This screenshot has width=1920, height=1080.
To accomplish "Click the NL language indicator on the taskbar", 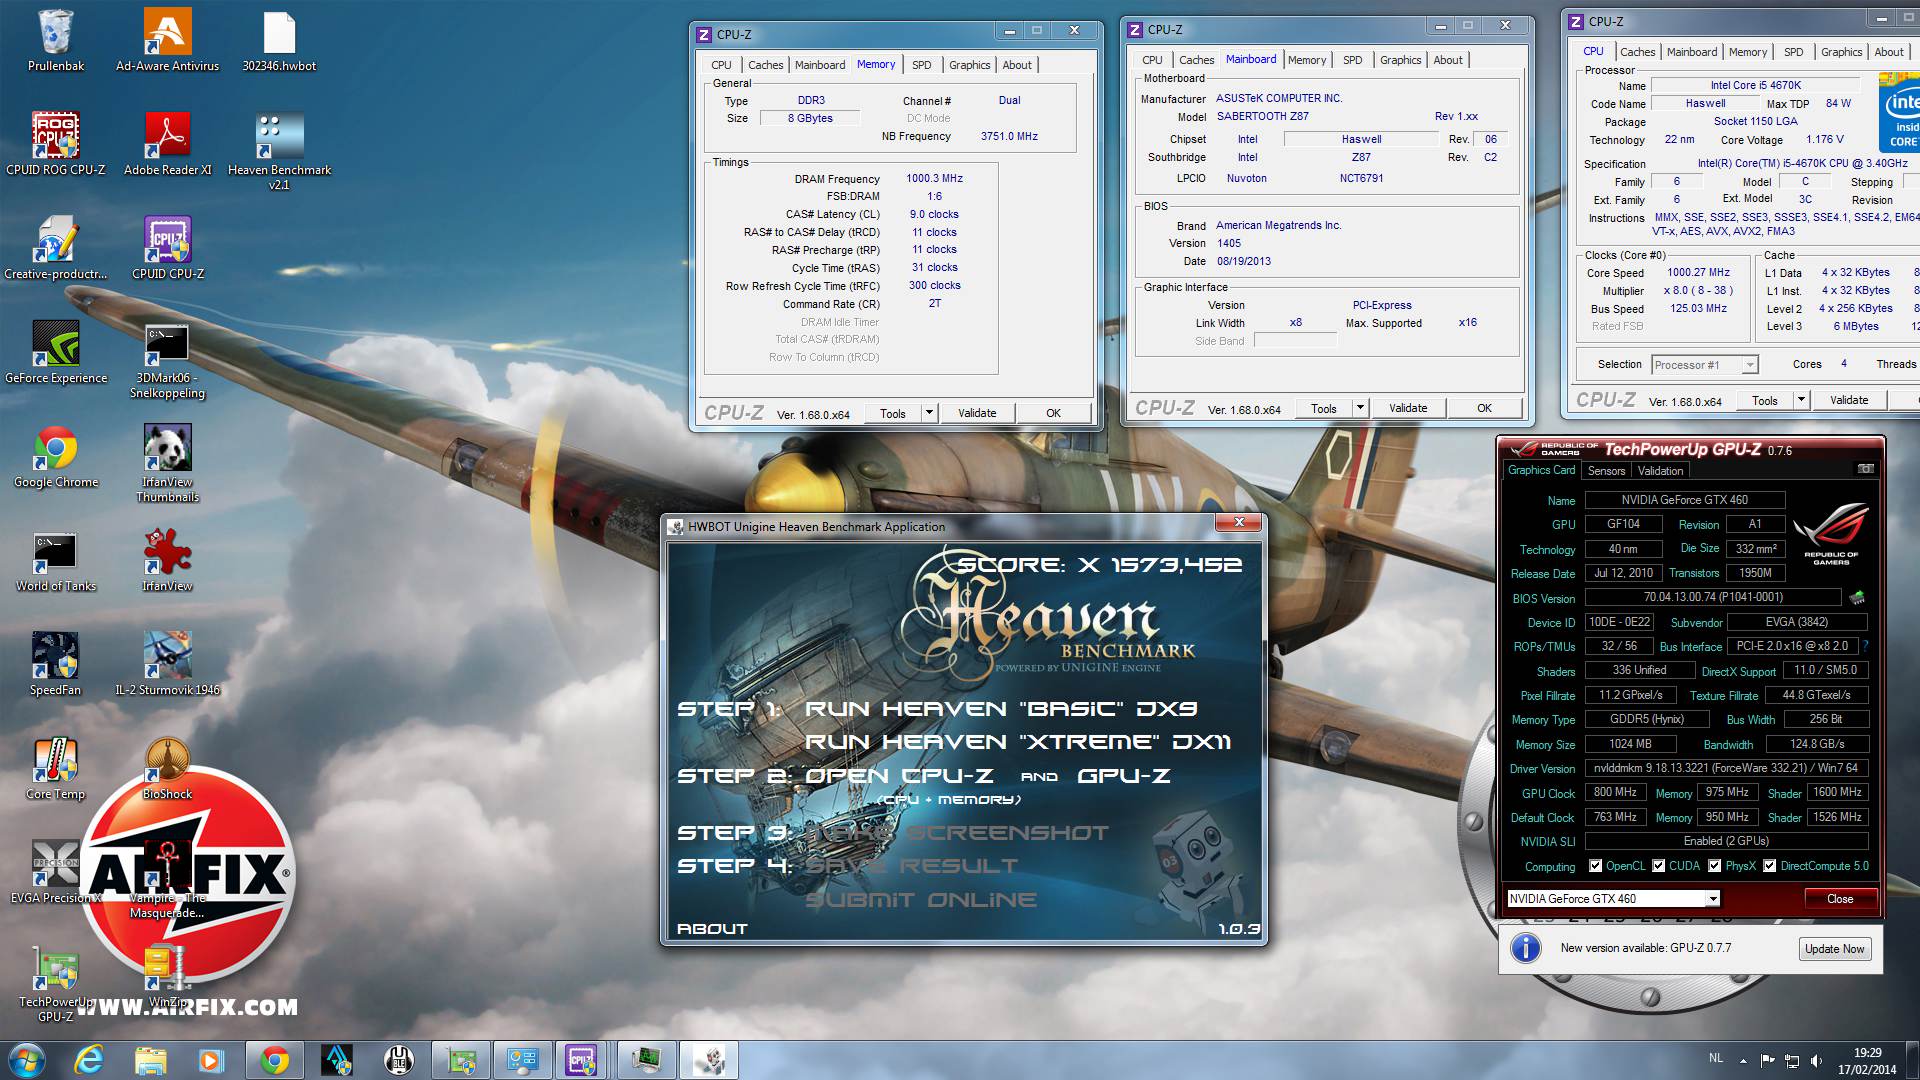I will tap(1716, 1058).
